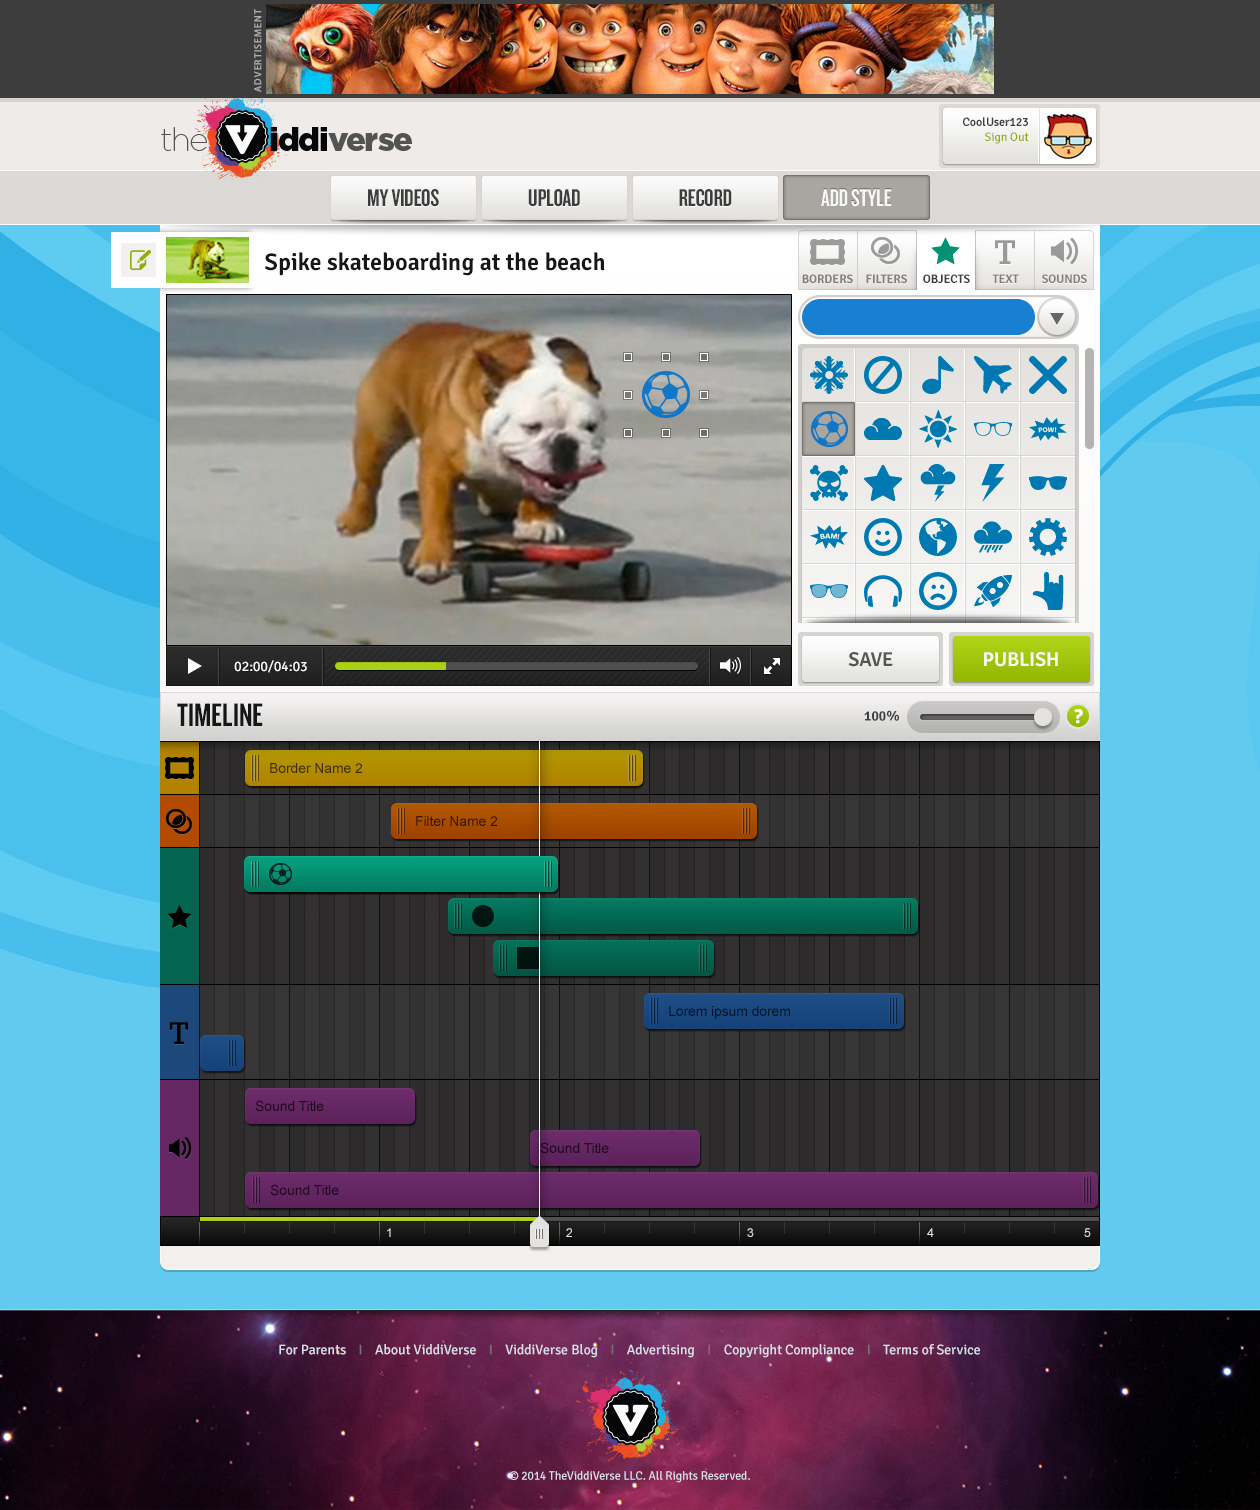Choose the airplane object icon
This screenshot has width=1260, height=1510.
click(x=993, y=376)
